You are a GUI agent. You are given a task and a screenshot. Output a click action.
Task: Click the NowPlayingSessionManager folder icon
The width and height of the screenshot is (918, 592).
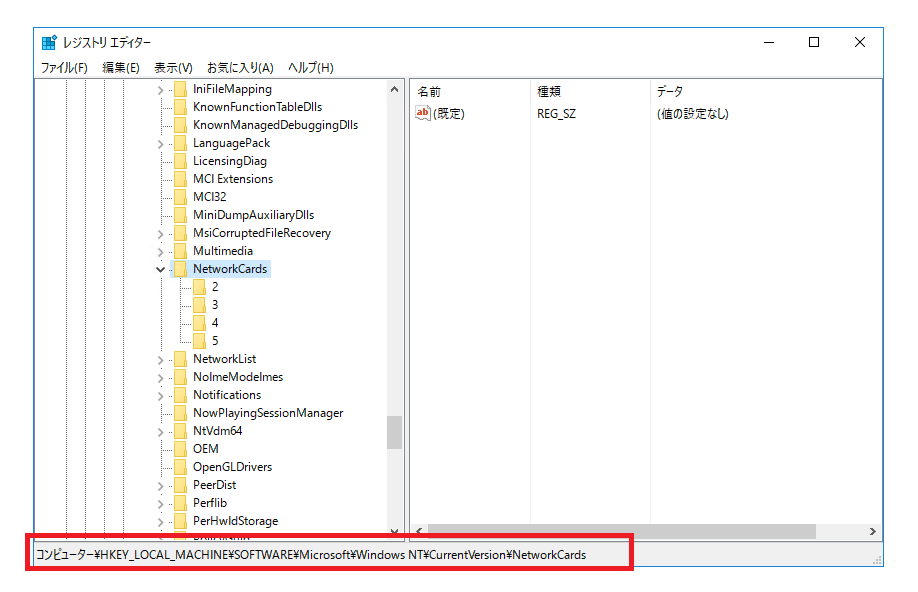tap(181, 413)
